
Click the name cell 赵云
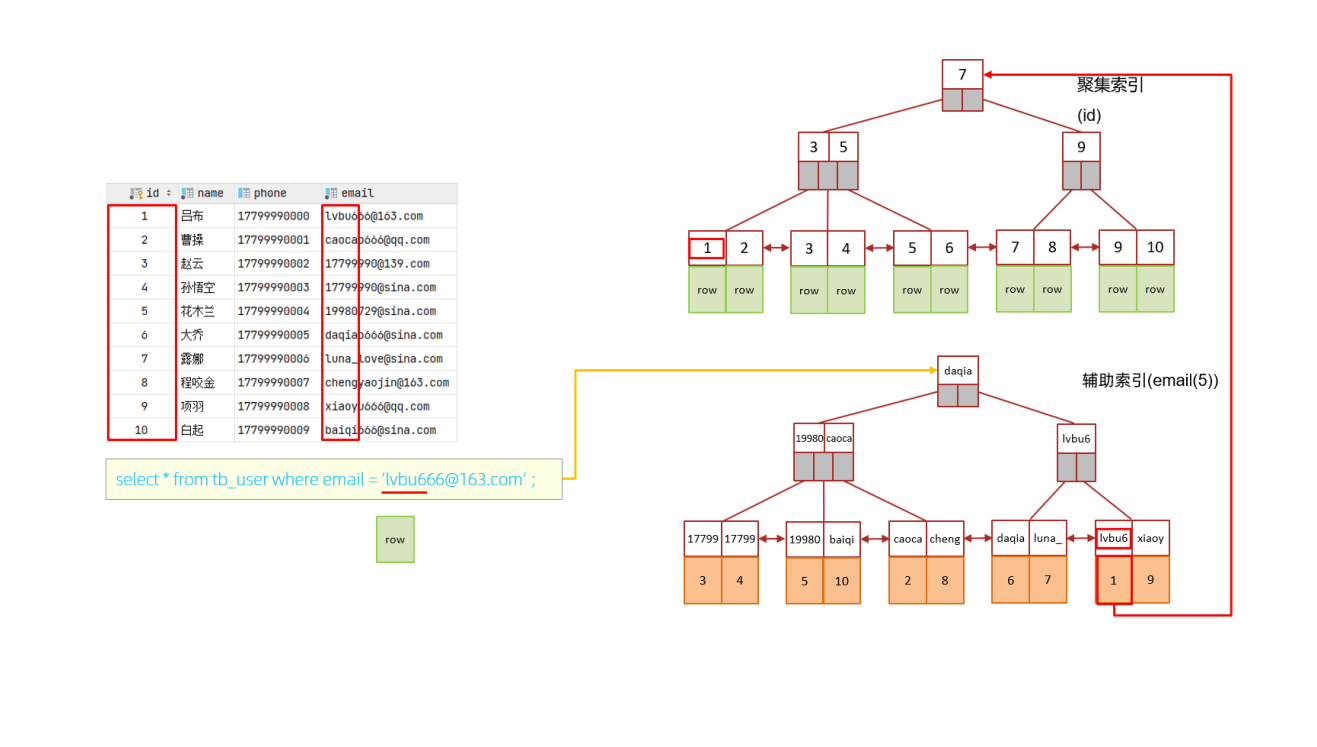click(192, 264)
